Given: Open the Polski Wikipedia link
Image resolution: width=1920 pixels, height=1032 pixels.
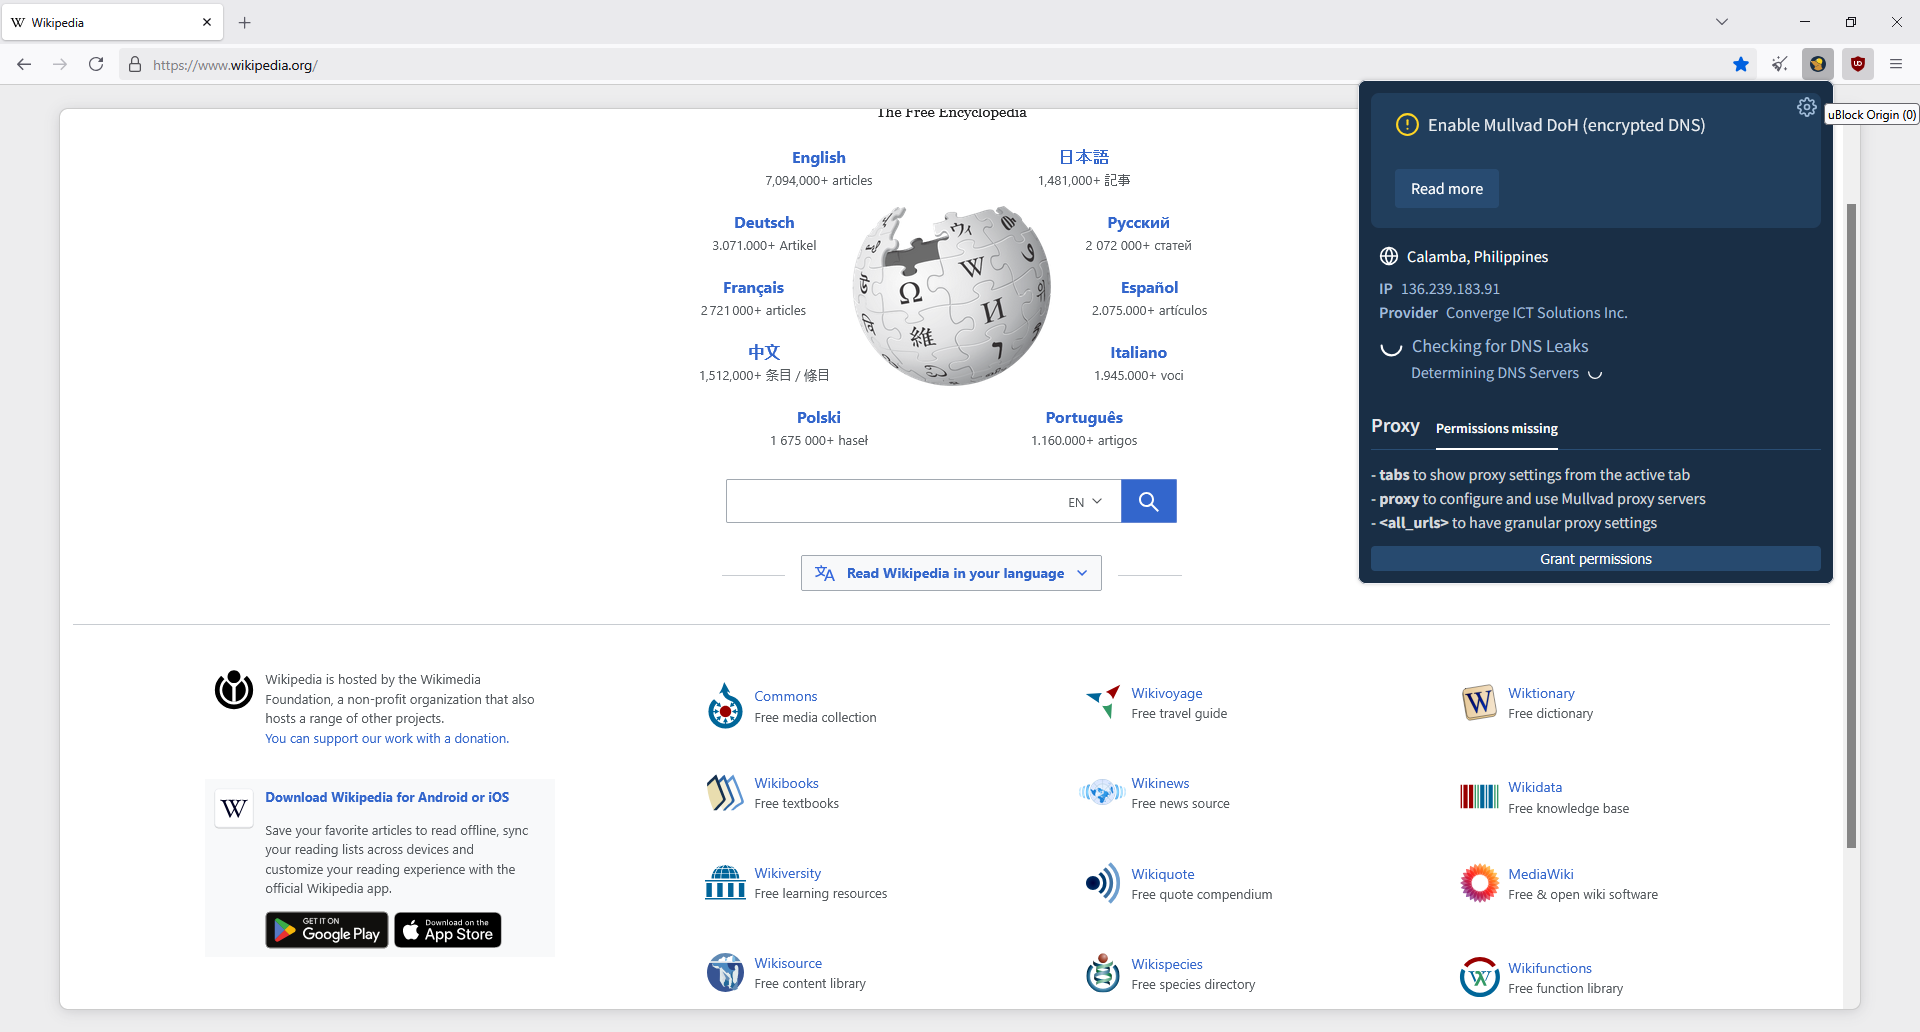Looking at the screenshot, I should tap(819, 417).
